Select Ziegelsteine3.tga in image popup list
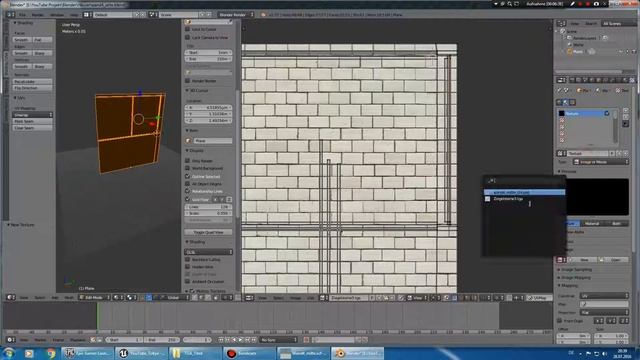This screenshot has height=360, width=640. [x=524, y=199]
